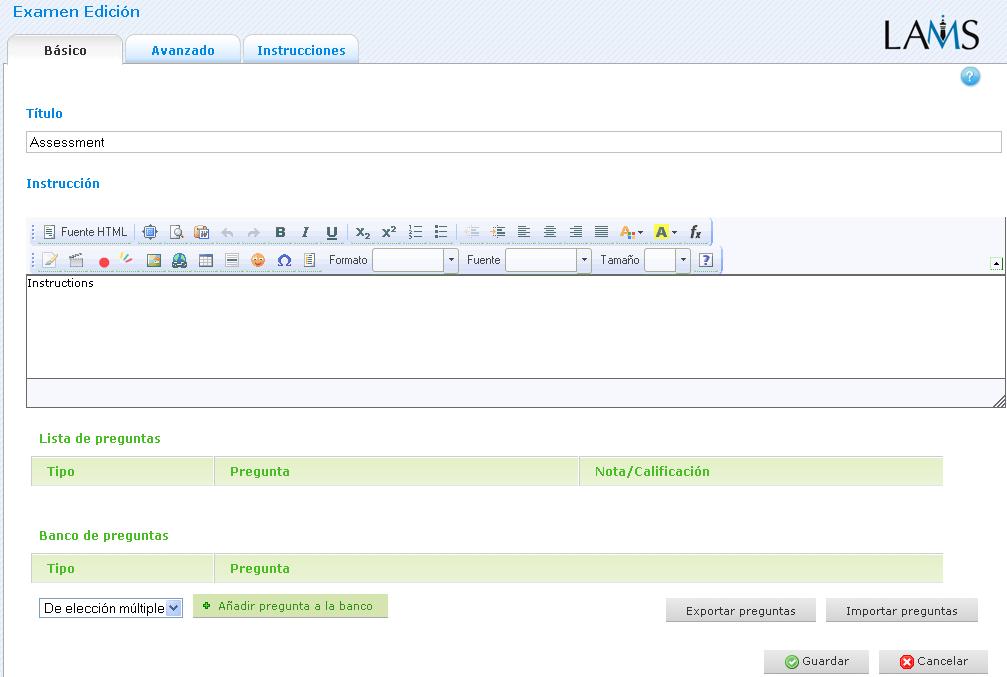The image size is (1007, 677).
Task: Switch to the Avanzado tab
Action: click(183, 51)
